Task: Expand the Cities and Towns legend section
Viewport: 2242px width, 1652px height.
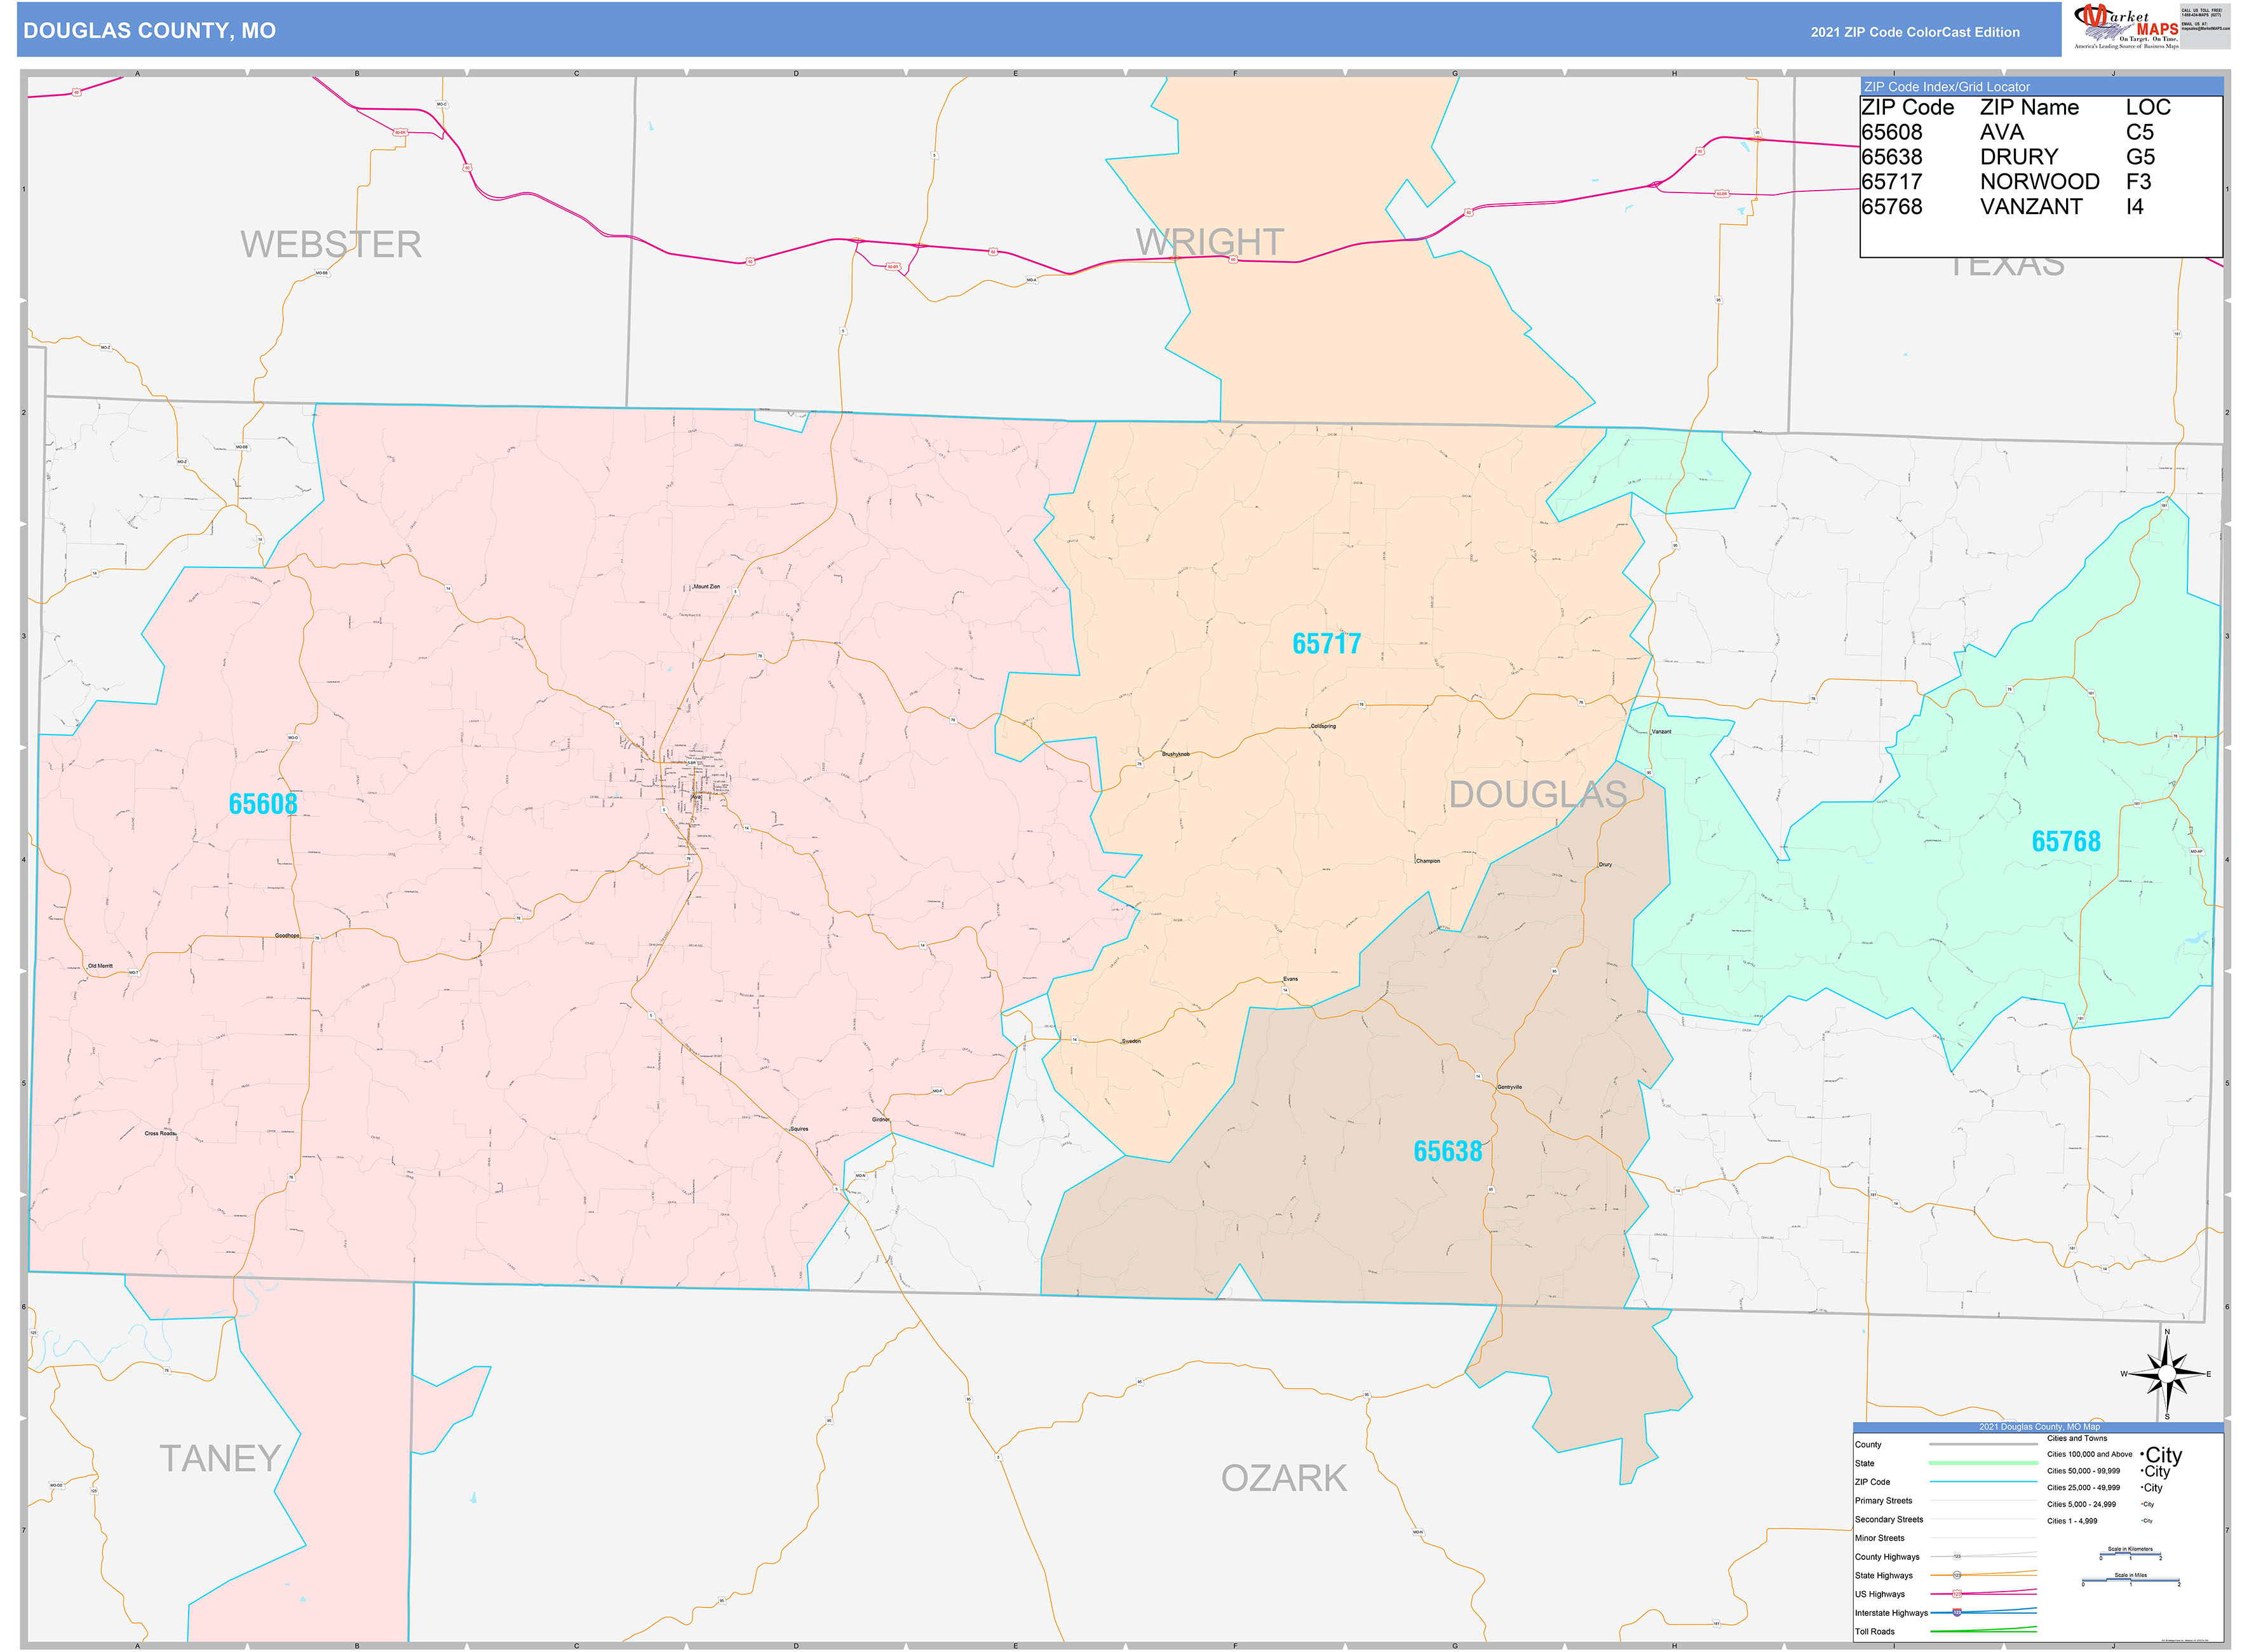Action: pyautogui.click(x=2077, y=1438)
